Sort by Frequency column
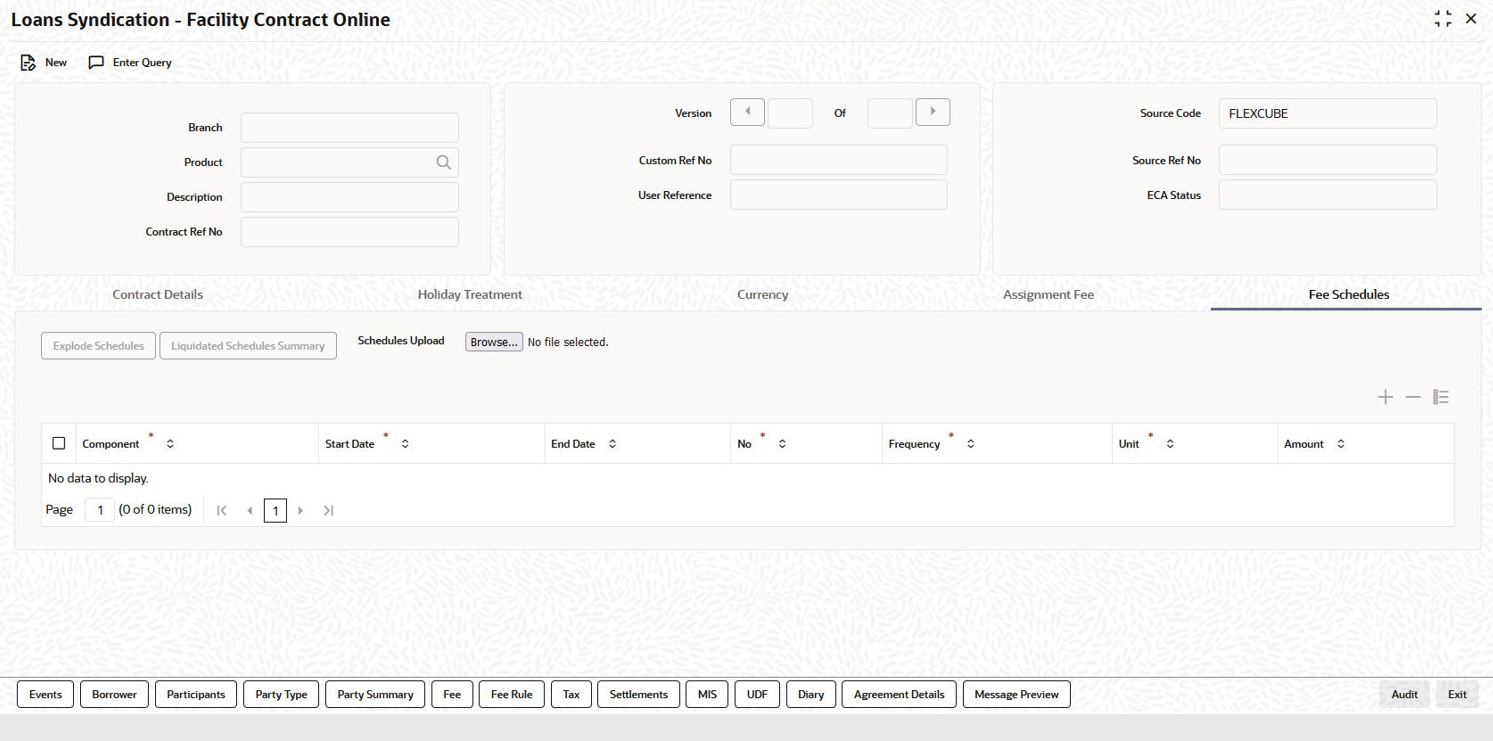This screenshot has height=741, width=1493. 970,444
